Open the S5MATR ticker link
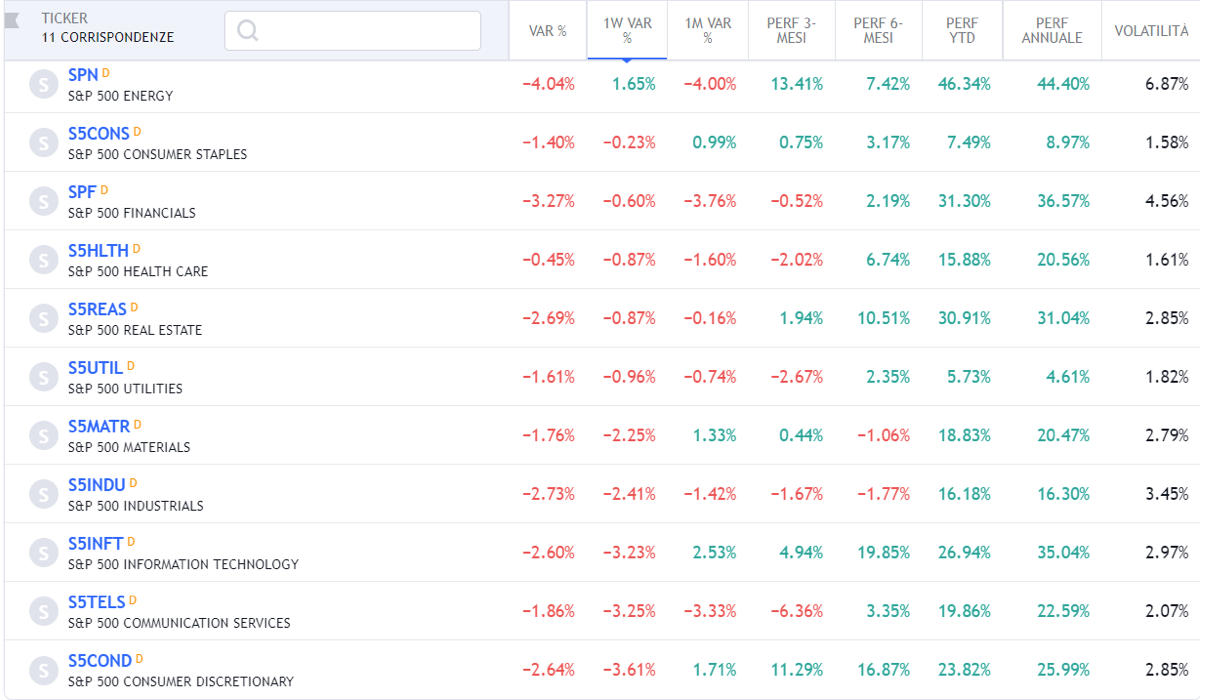This screenshot has height=700, width=1206. click(99, 426)
